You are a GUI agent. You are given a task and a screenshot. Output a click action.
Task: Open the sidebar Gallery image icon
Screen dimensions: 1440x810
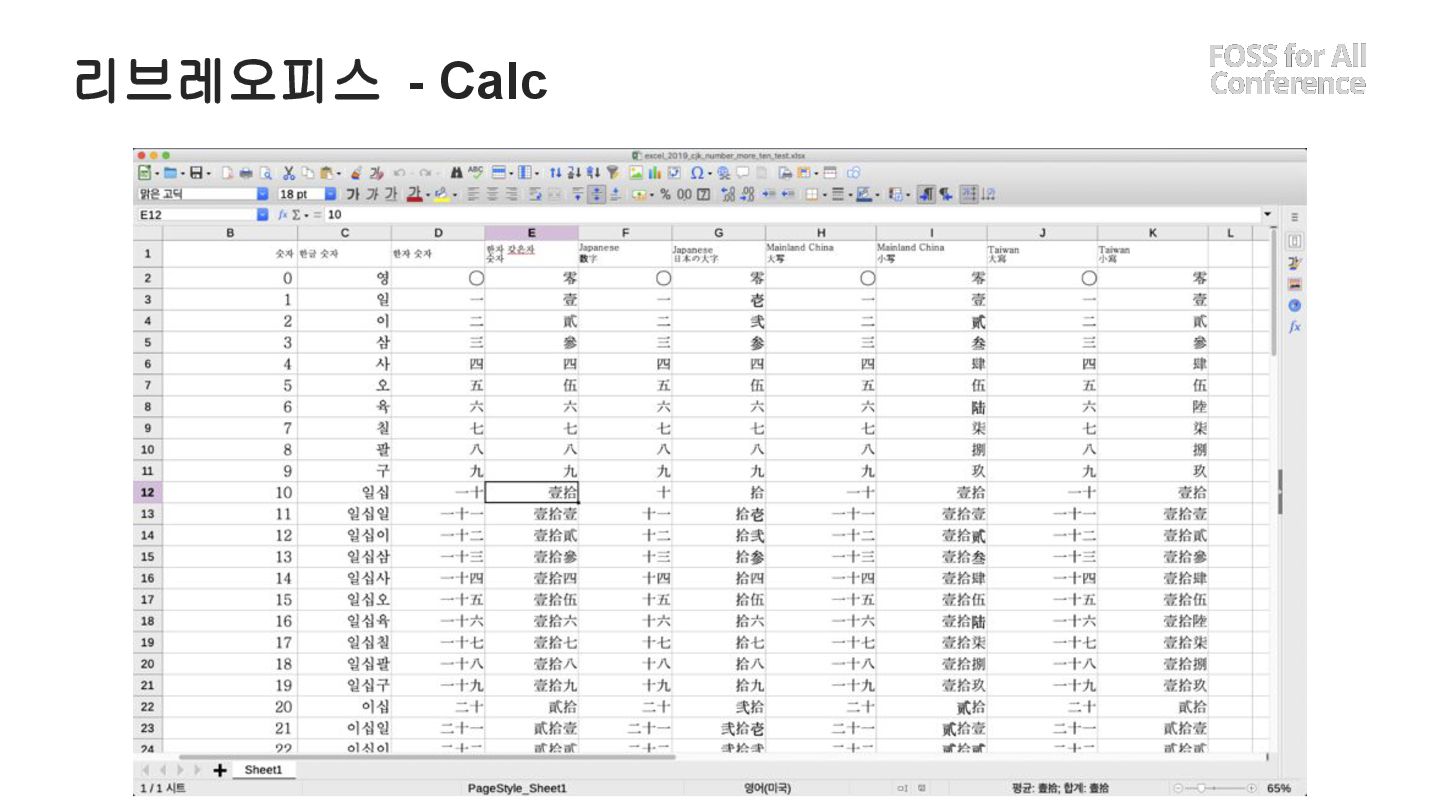[1294, 284]
